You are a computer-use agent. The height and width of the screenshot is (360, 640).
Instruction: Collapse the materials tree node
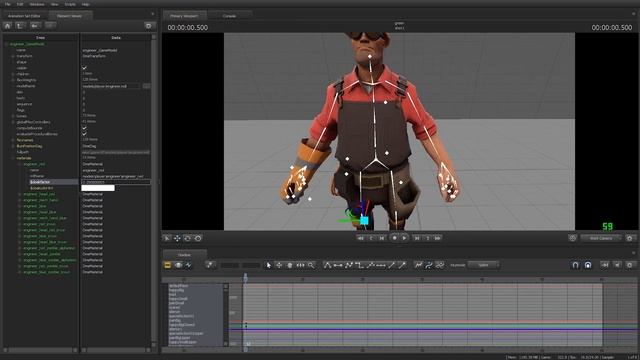13,158
